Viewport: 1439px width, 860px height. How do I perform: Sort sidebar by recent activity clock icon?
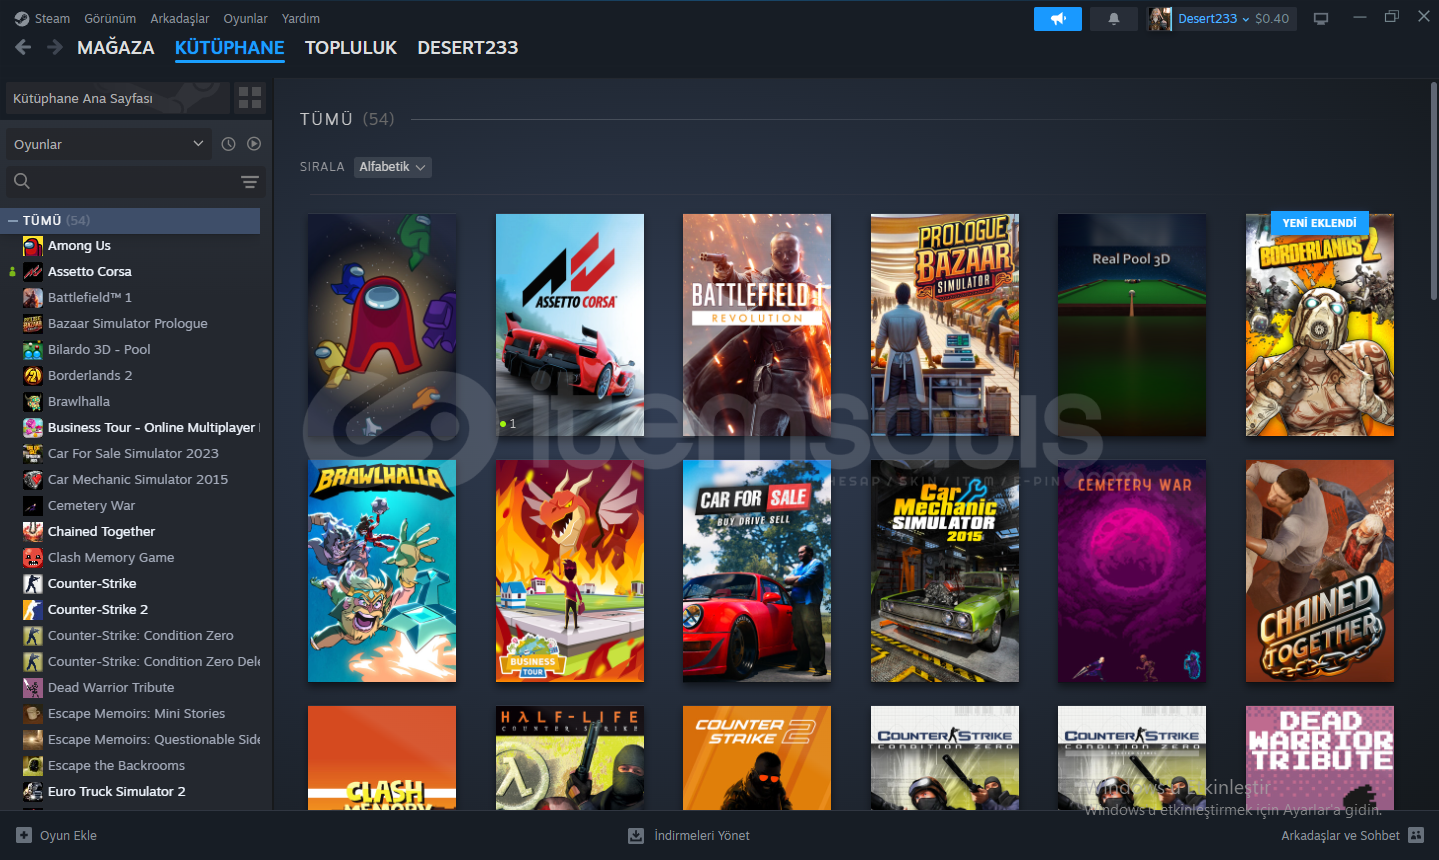coord(228,144)
